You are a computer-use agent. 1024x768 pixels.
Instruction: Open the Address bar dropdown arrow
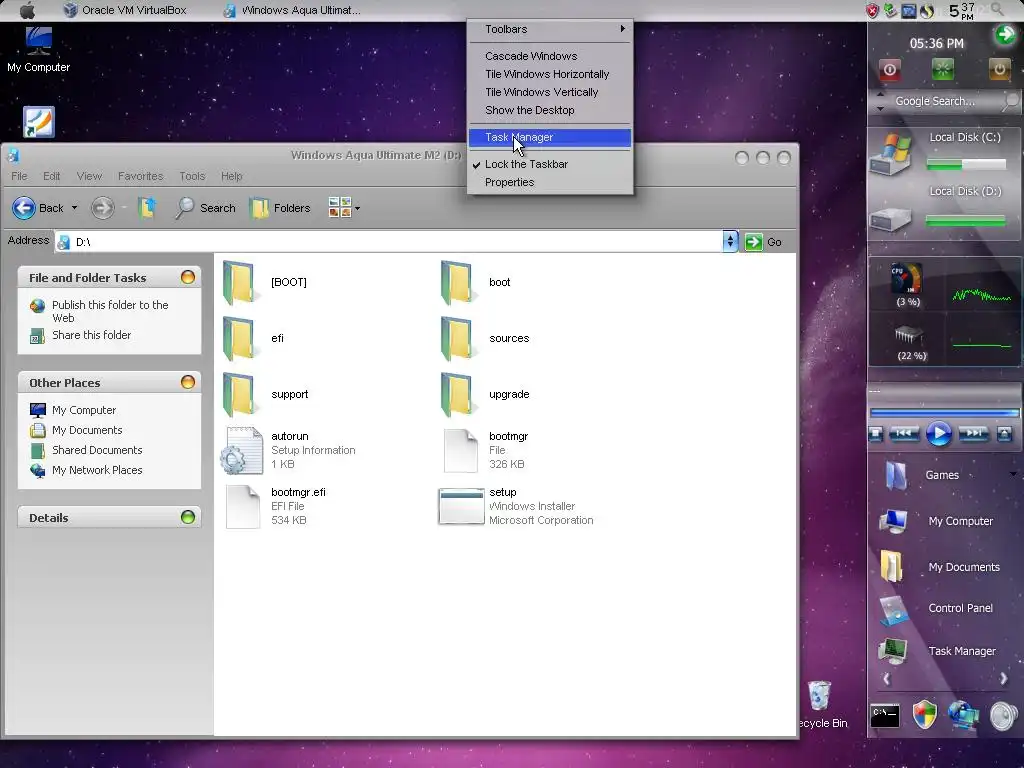click(730, 242)
